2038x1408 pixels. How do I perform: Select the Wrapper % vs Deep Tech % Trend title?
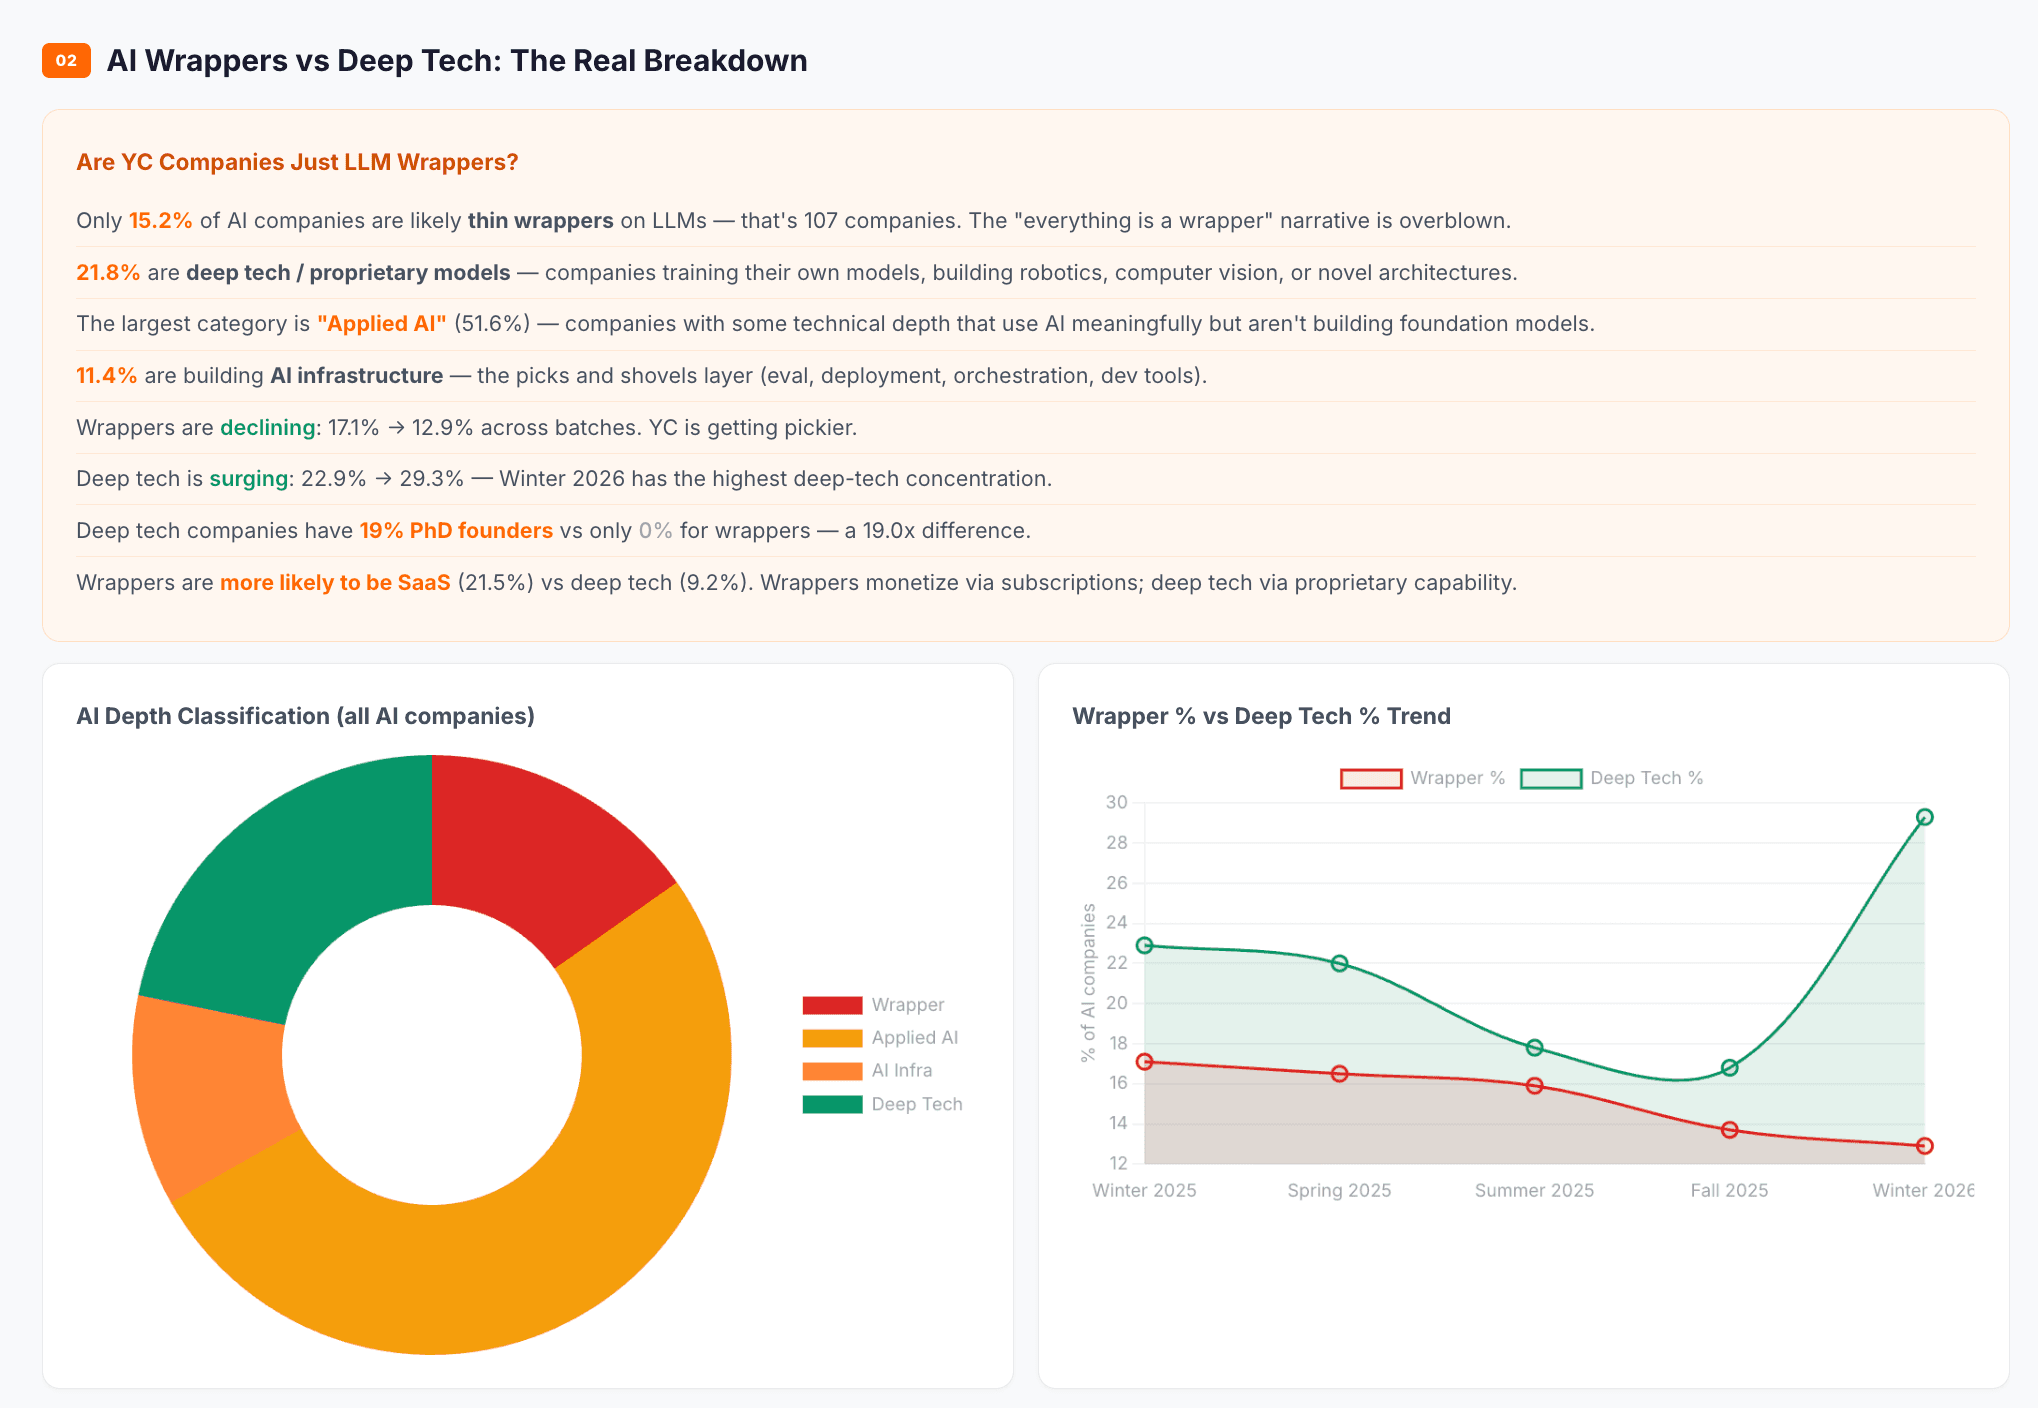(x=1262, y=716)
